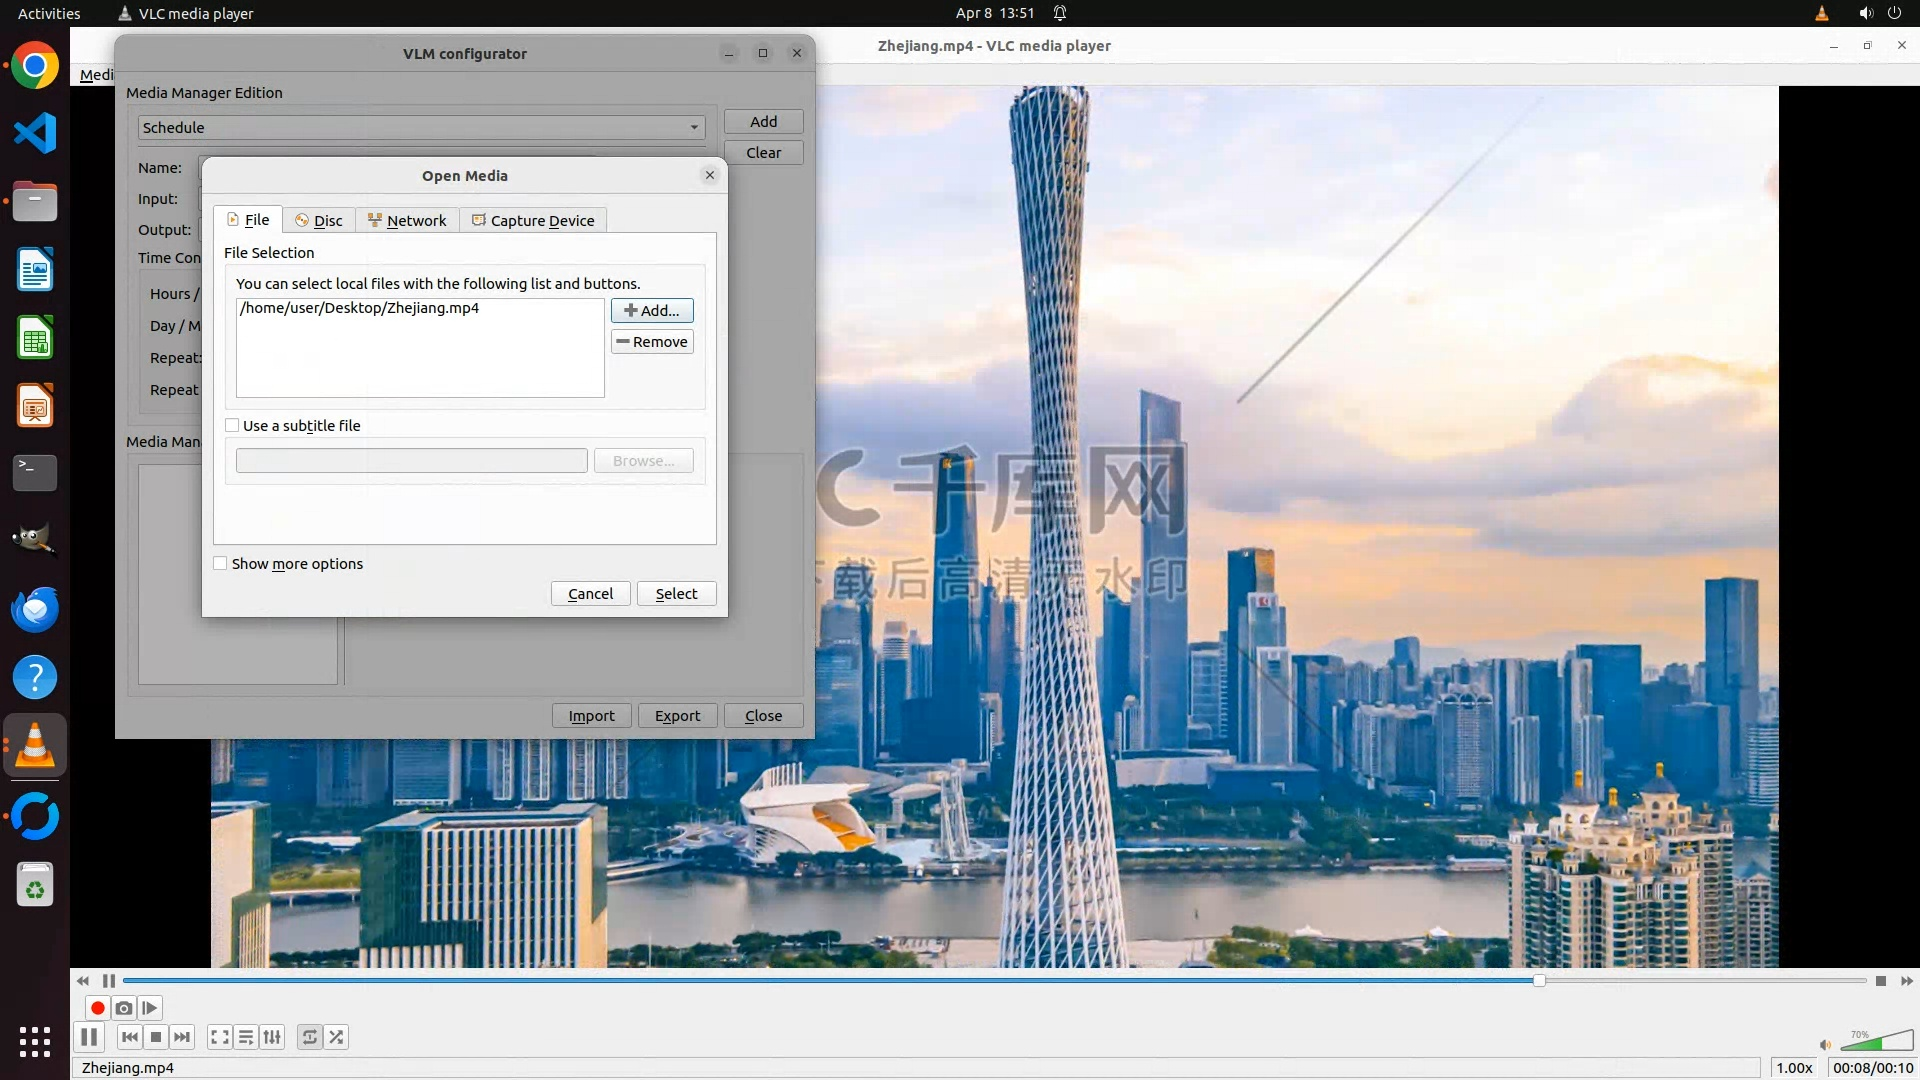Check the Use a subtitle file box

[233, 425]
